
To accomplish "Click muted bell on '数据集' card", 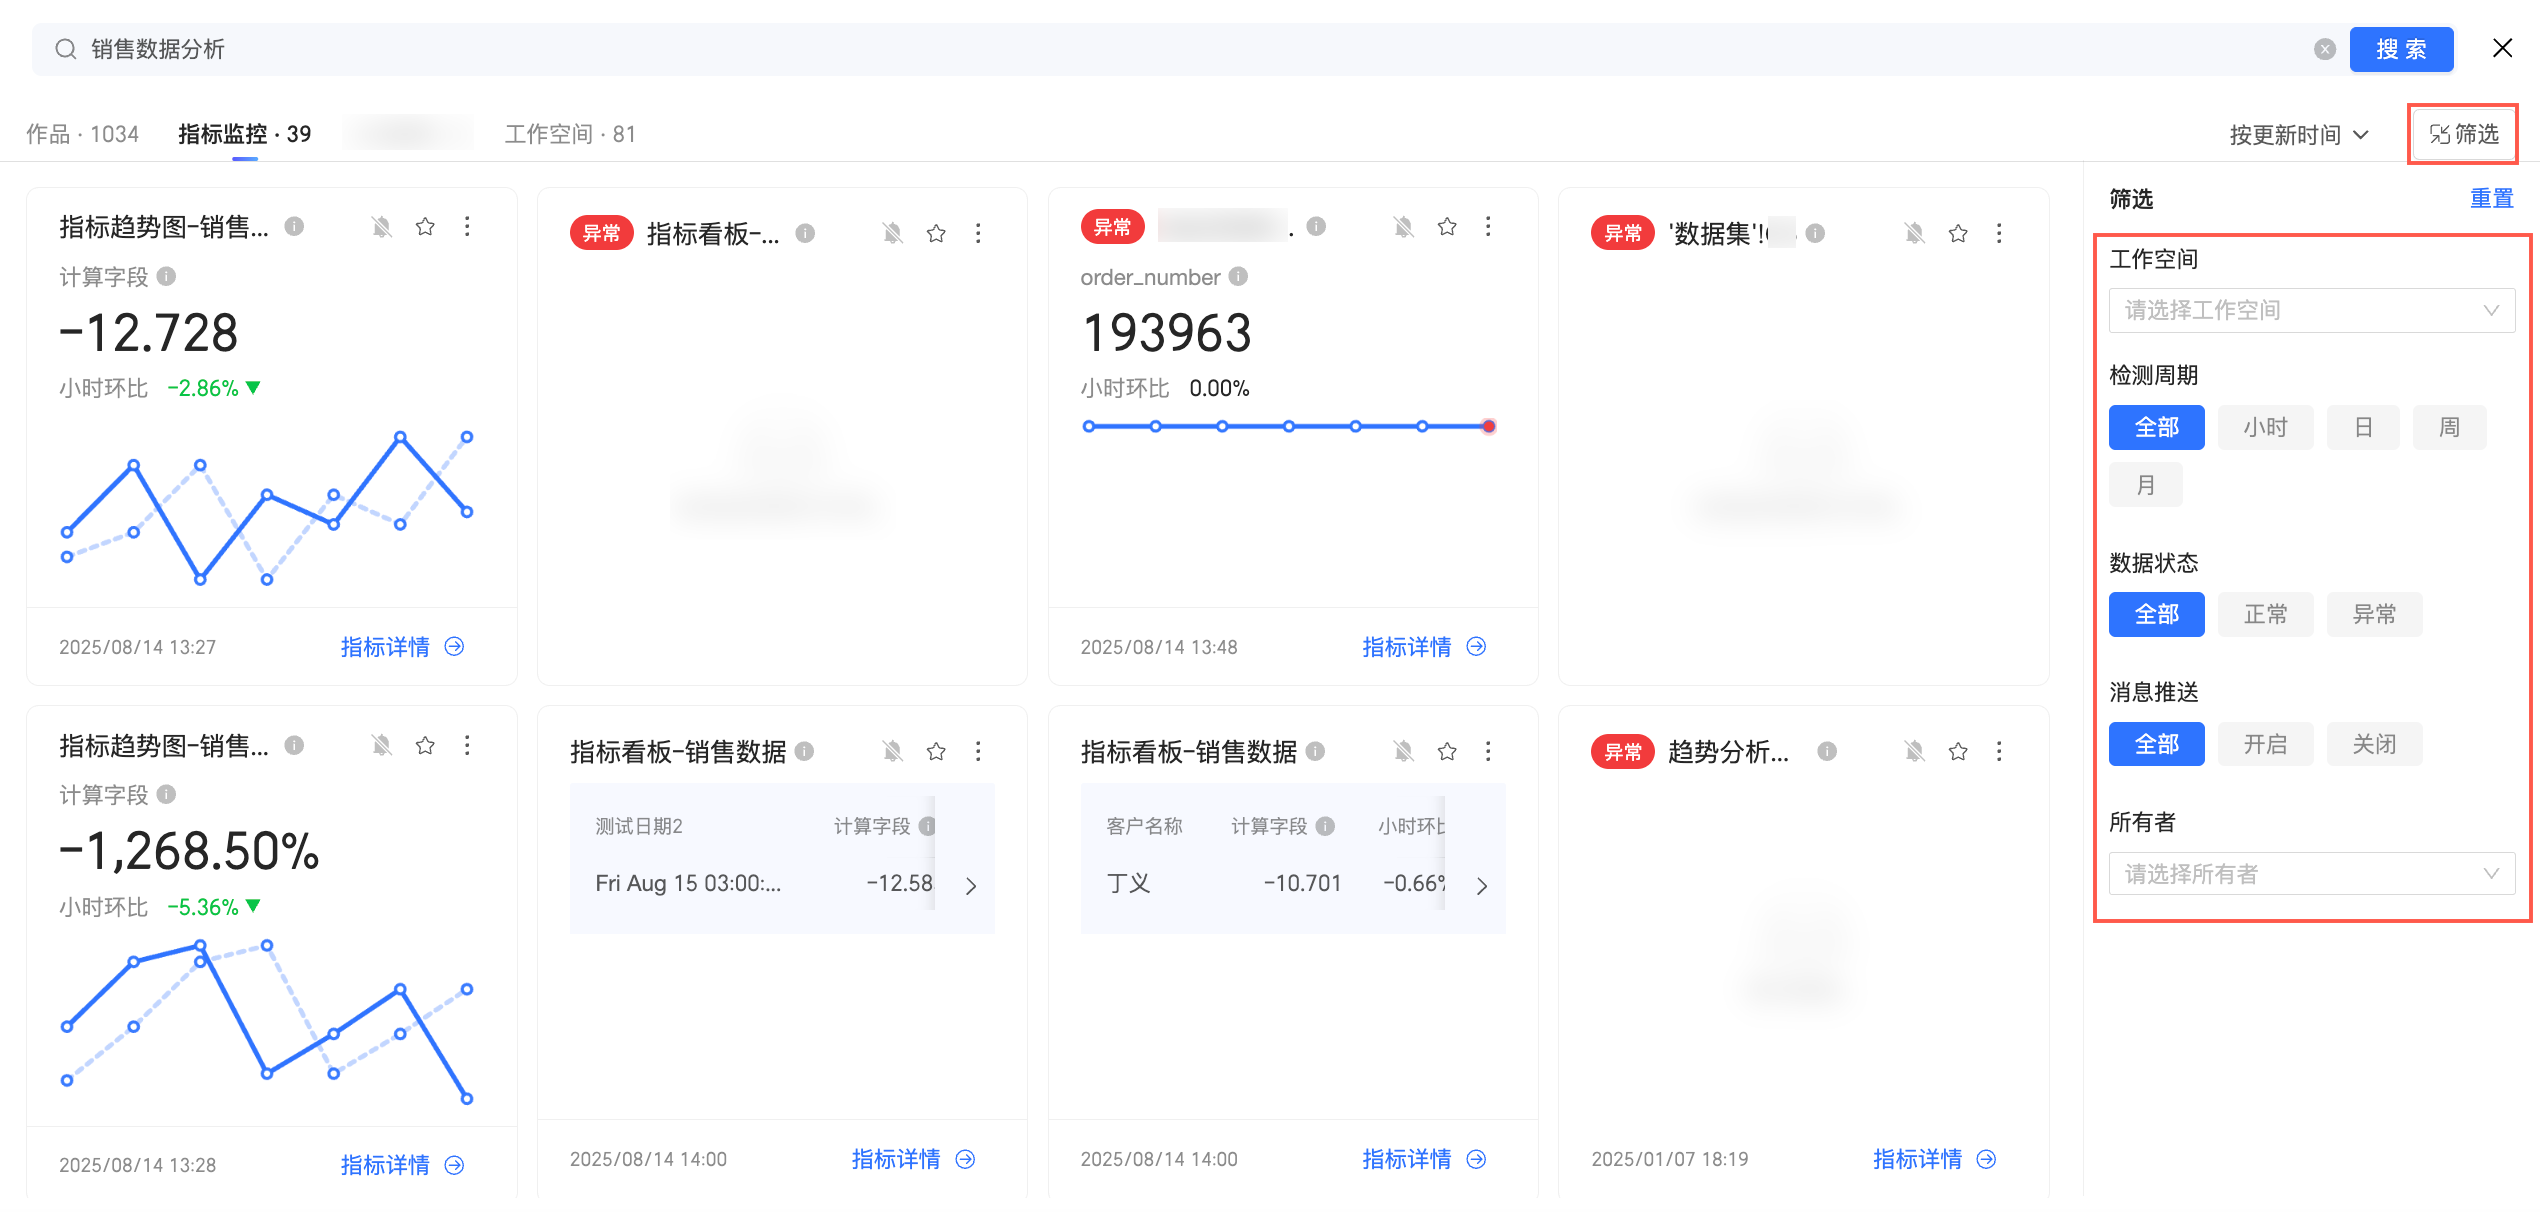I will click(1915, 233).
